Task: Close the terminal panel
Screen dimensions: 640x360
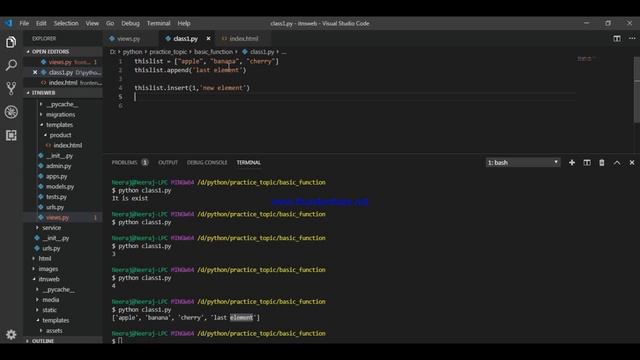Action: pos(632,162)
